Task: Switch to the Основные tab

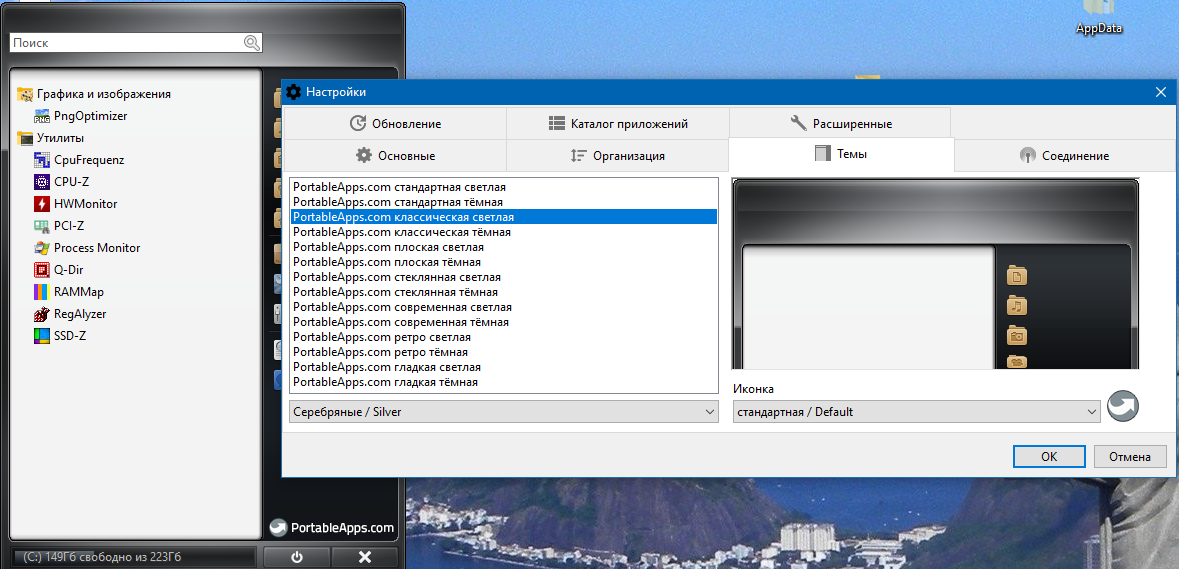Action: pyautogui.click(x=395, y=156)
